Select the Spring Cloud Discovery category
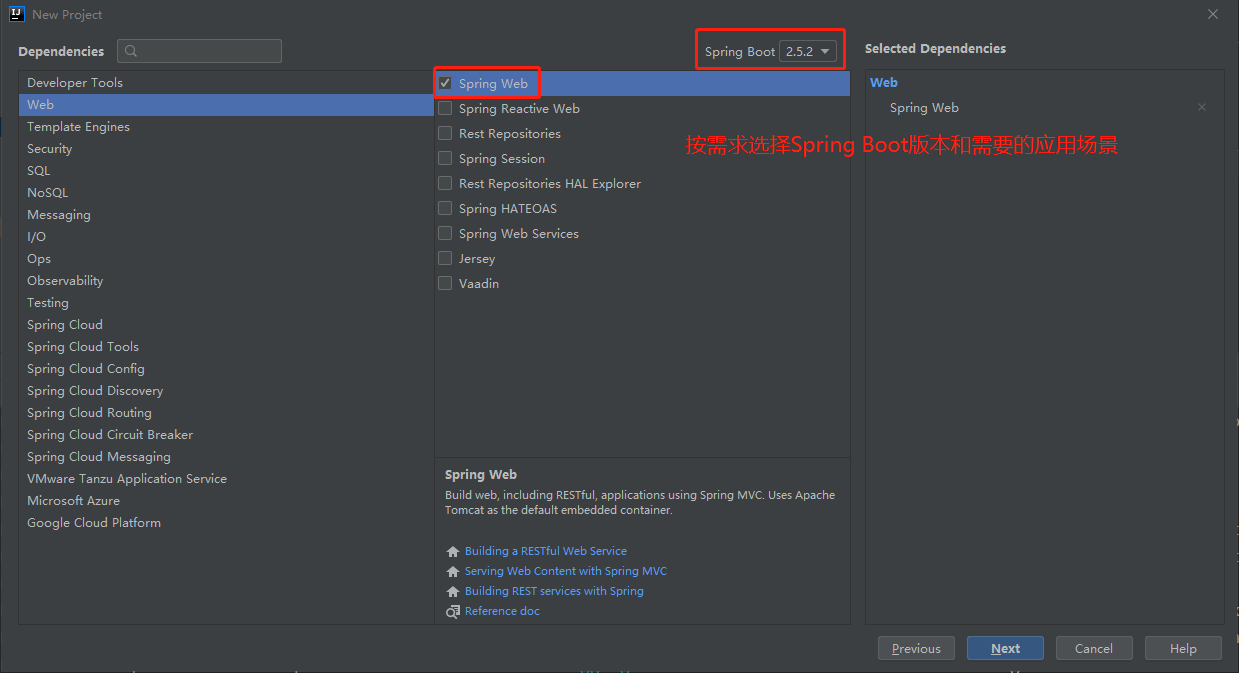 click(x=95, y=390)
